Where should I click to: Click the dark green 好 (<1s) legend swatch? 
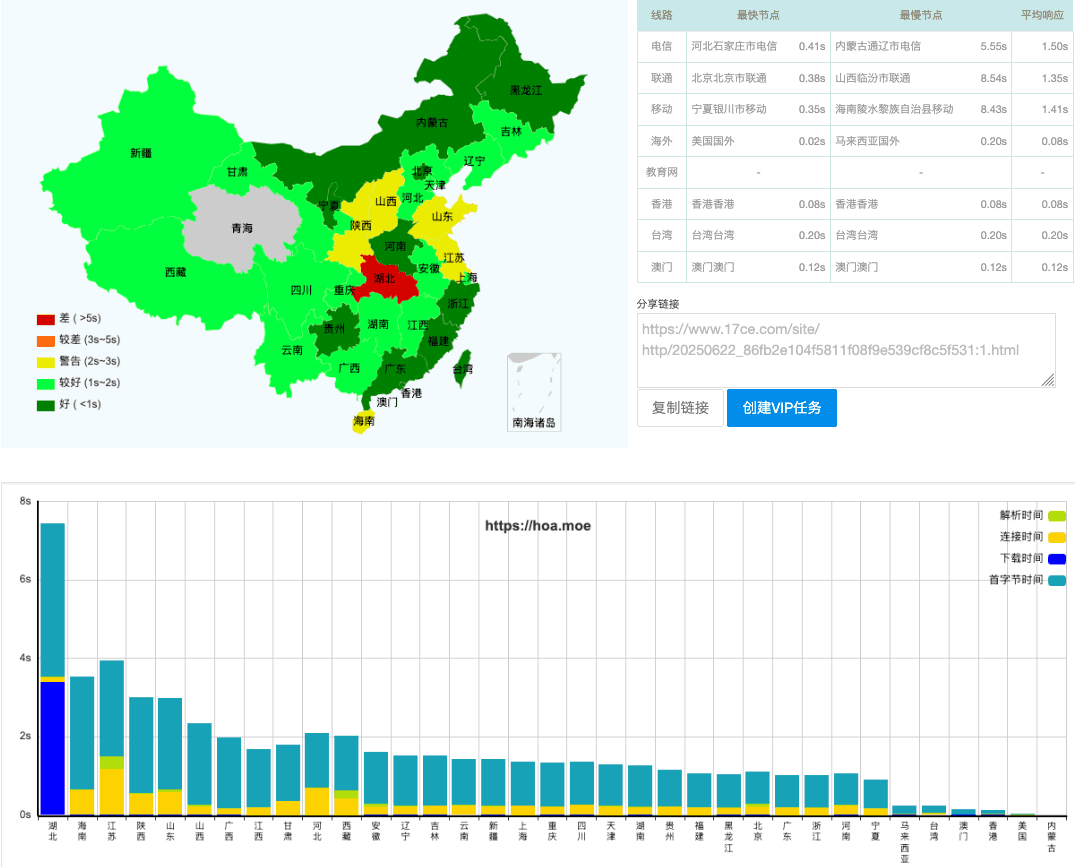pyautogui.click(x=45, y=405)
